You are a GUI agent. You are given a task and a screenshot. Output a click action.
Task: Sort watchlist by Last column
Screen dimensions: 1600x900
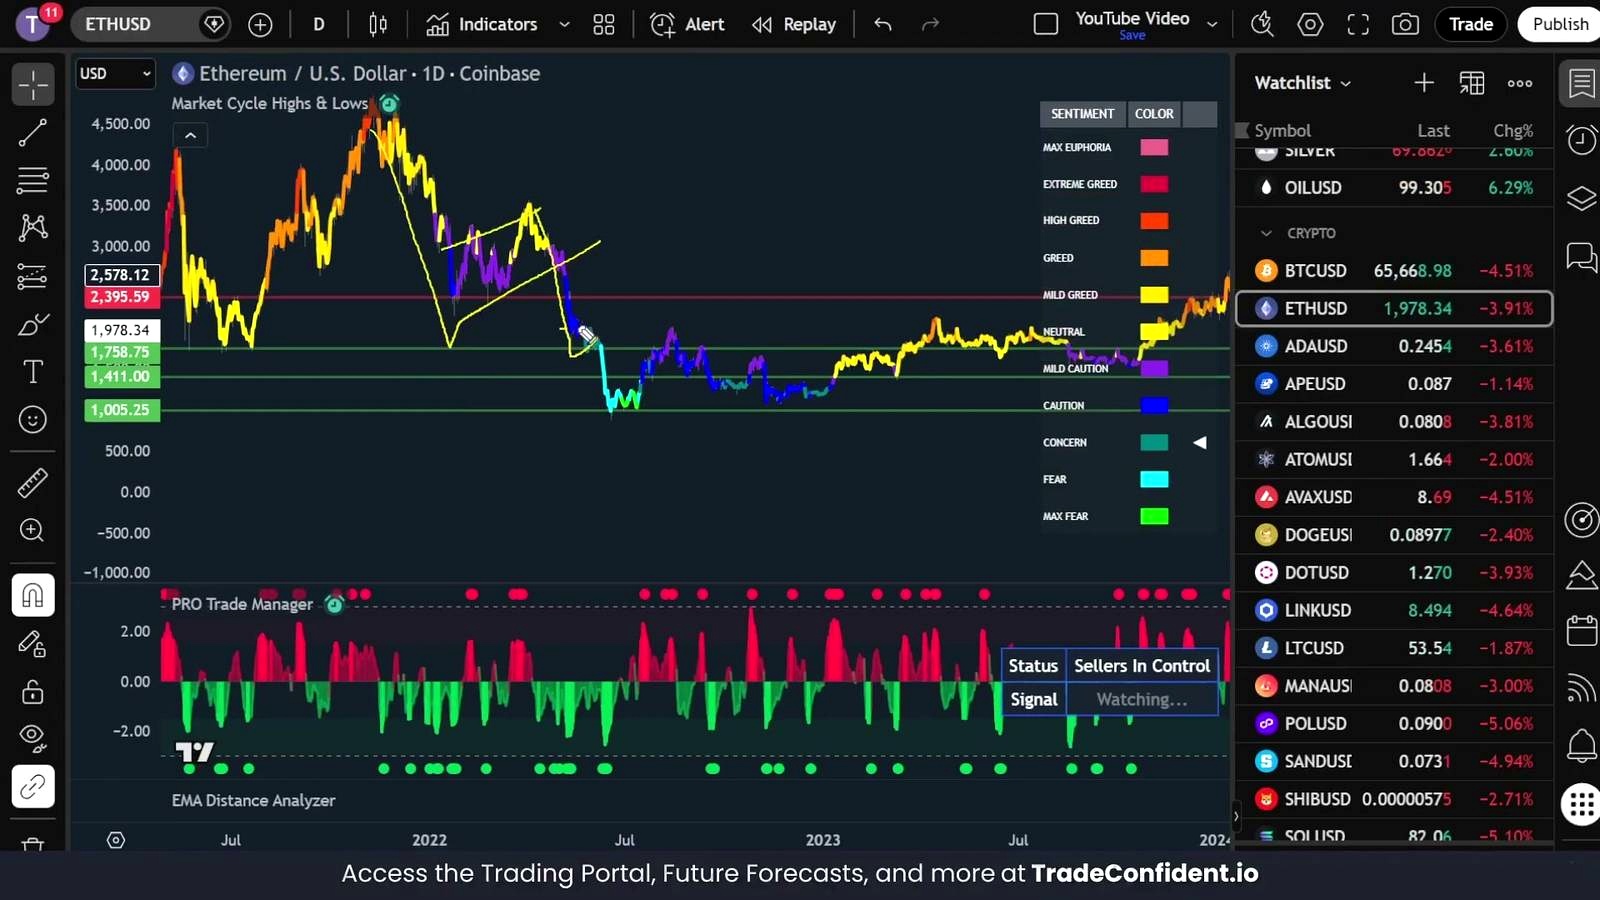click(x=1433, y=131)
